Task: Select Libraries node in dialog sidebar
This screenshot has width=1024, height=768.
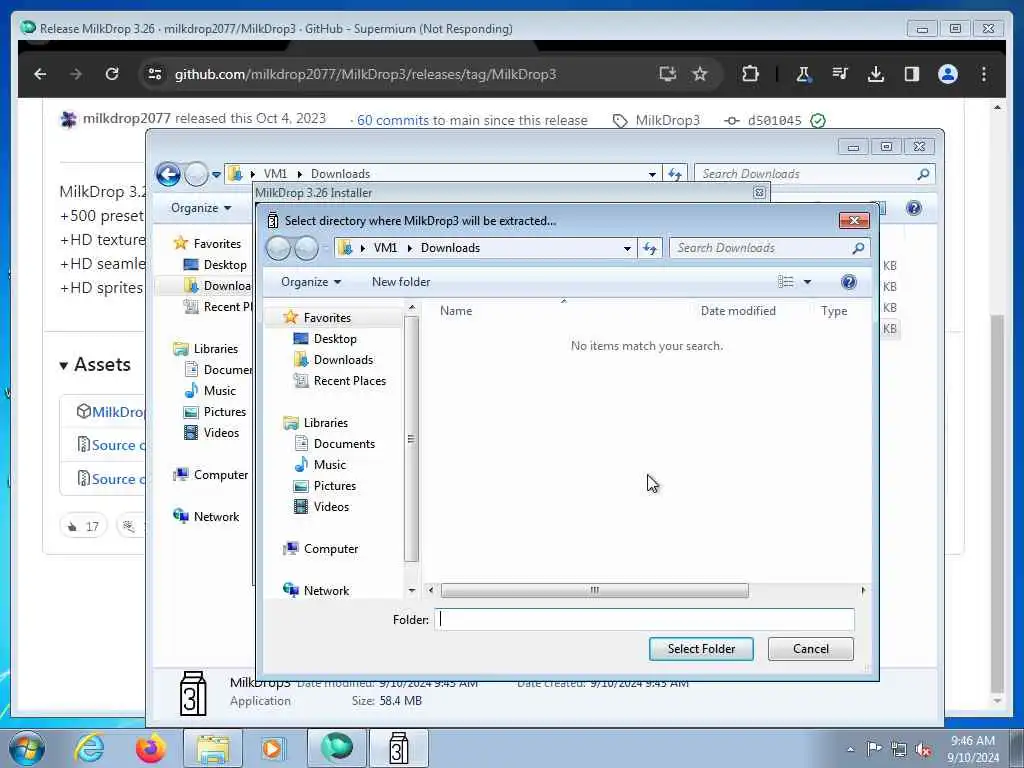Action: 325,423
